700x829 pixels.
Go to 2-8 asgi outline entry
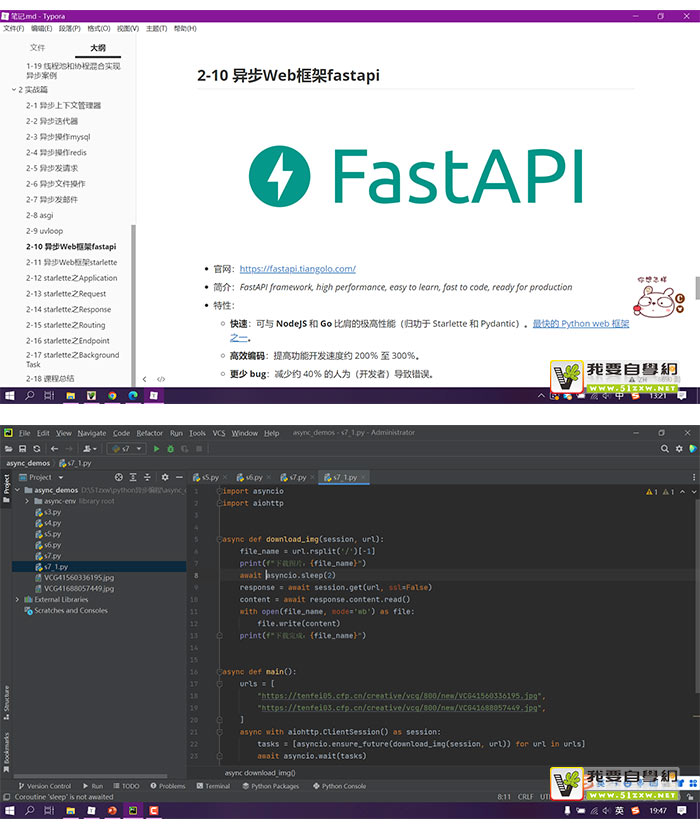click(x=40, y=216)
